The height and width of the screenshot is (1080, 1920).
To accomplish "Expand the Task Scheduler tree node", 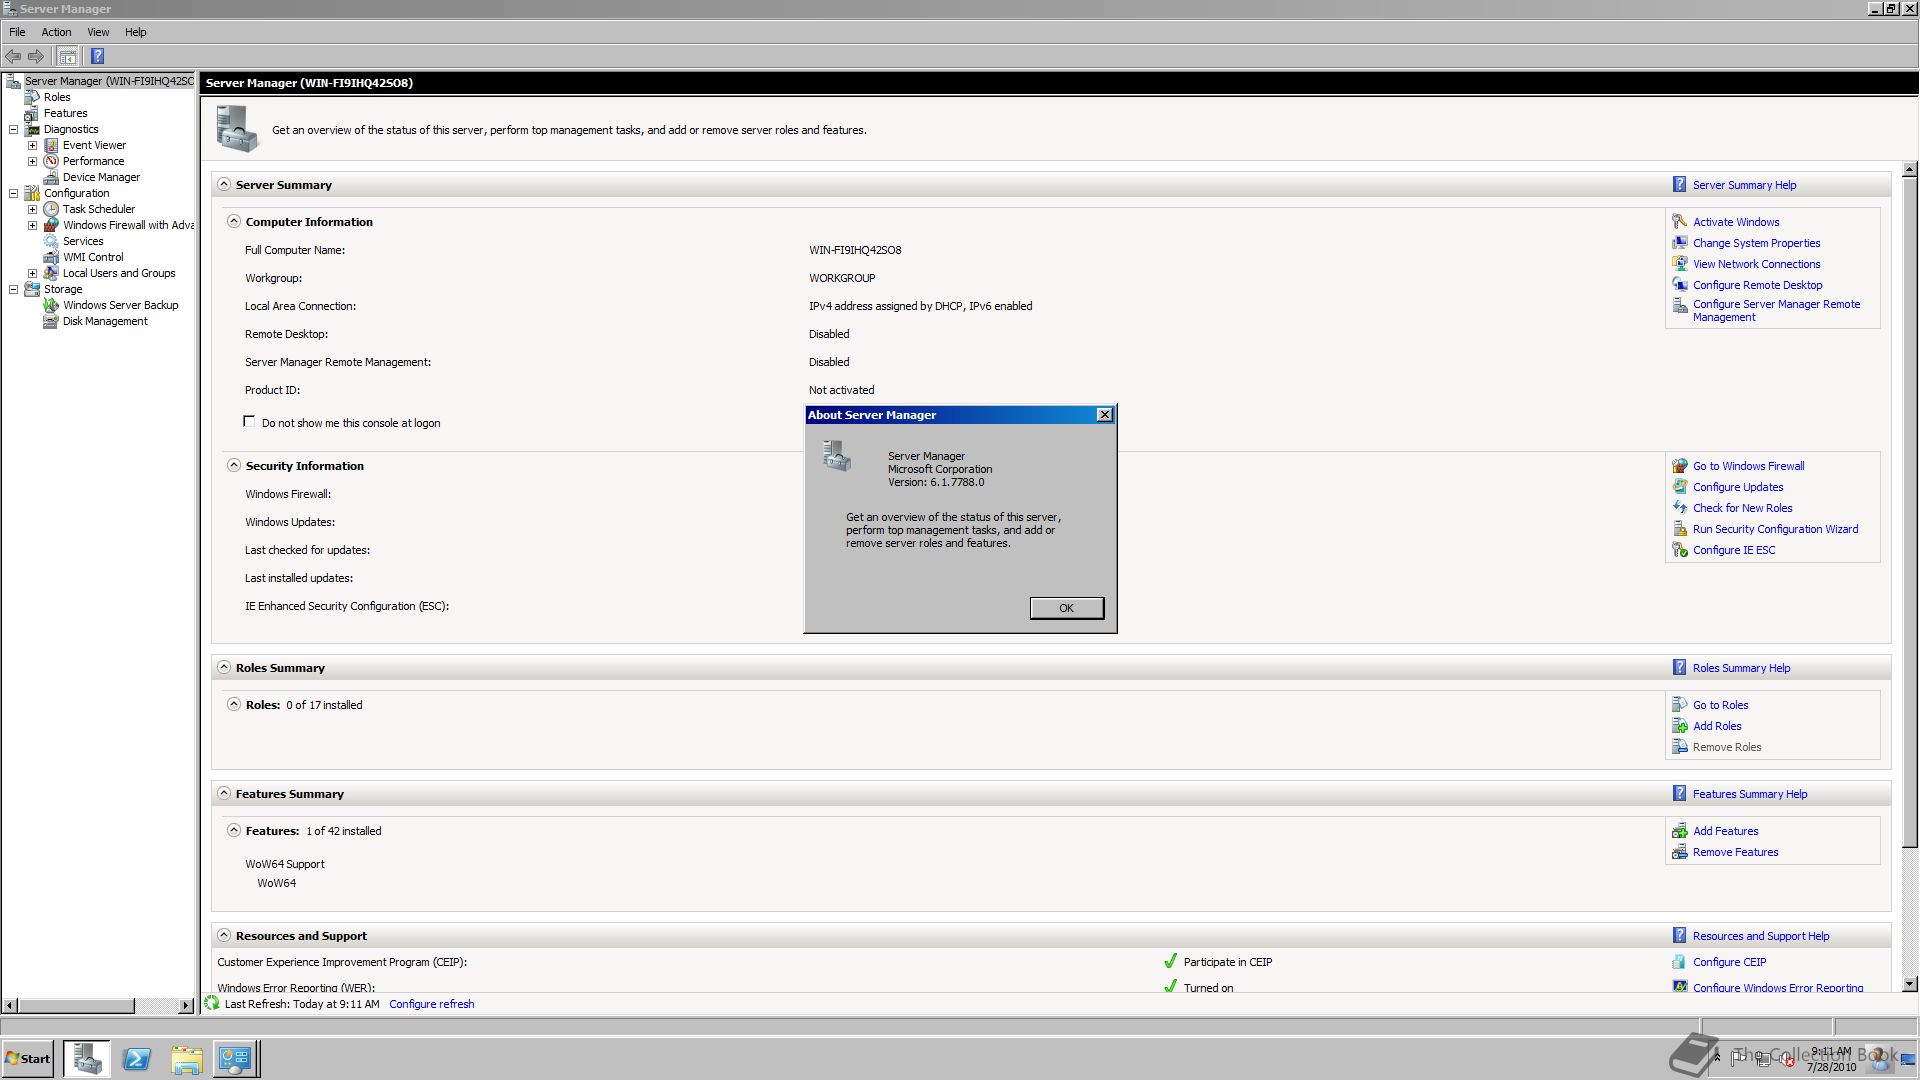I will click(x=32, y=209).
